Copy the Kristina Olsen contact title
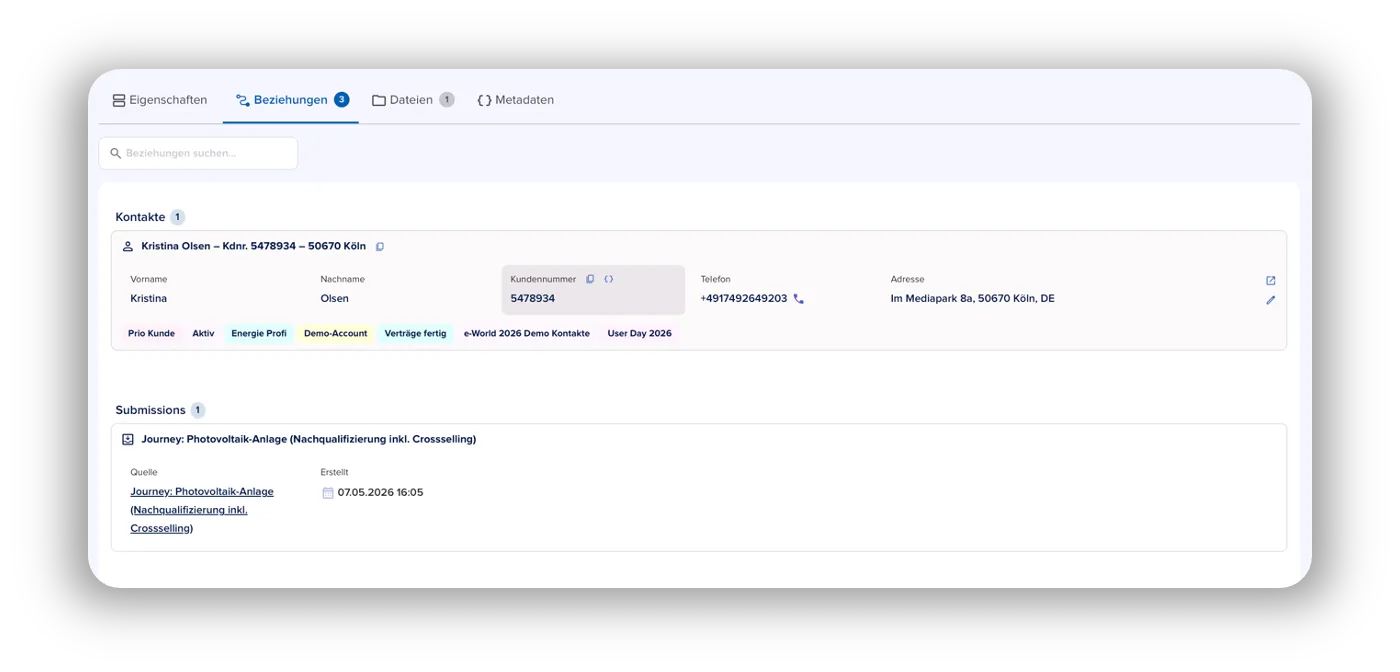The image size is (1400, 672). pyautogui.click(x=380, y=246)
